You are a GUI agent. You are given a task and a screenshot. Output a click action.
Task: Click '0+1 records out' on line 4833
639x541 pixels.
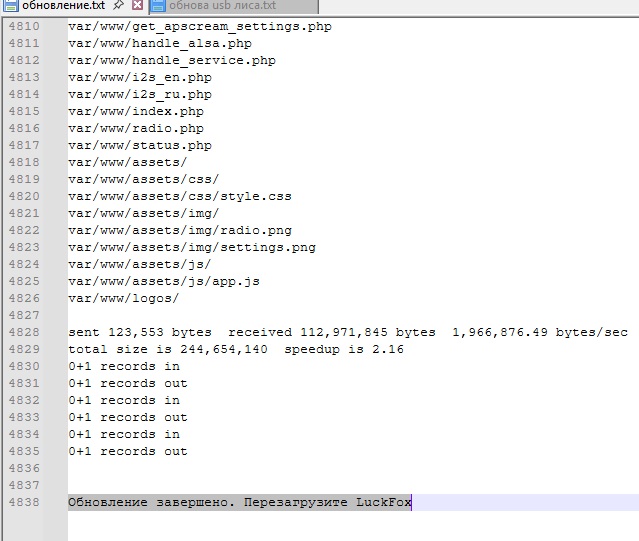click(x=128, y=418)
